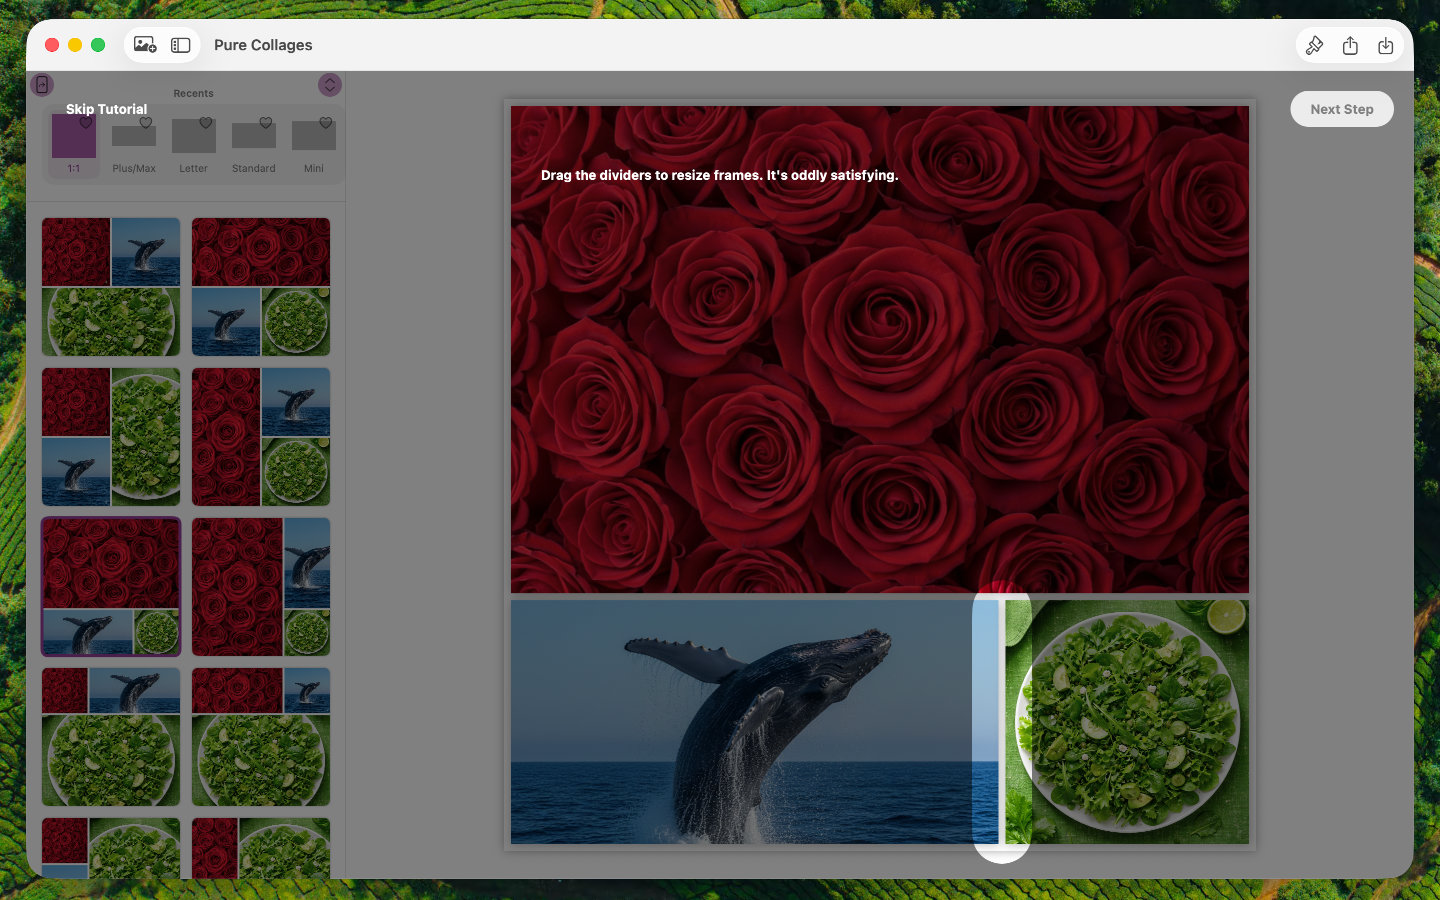The image size is (1440, 900).
Task: Select the Mini canvas size
Action: coord(314,144)
